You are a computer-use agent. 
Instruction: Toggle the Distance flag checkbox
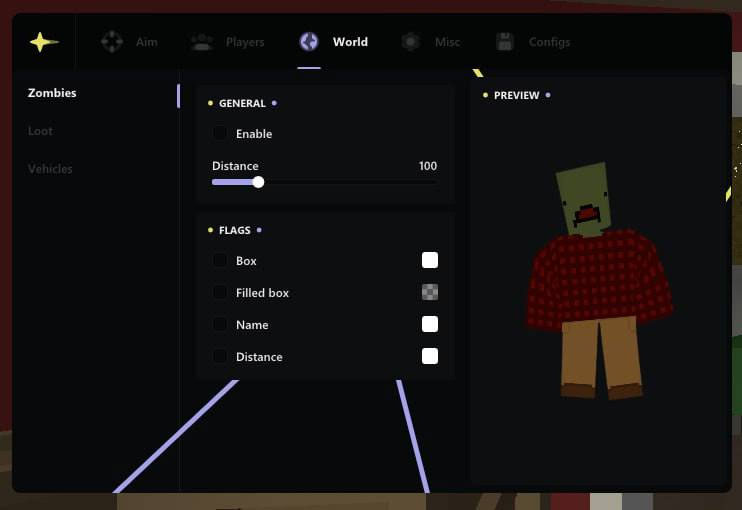220,356
